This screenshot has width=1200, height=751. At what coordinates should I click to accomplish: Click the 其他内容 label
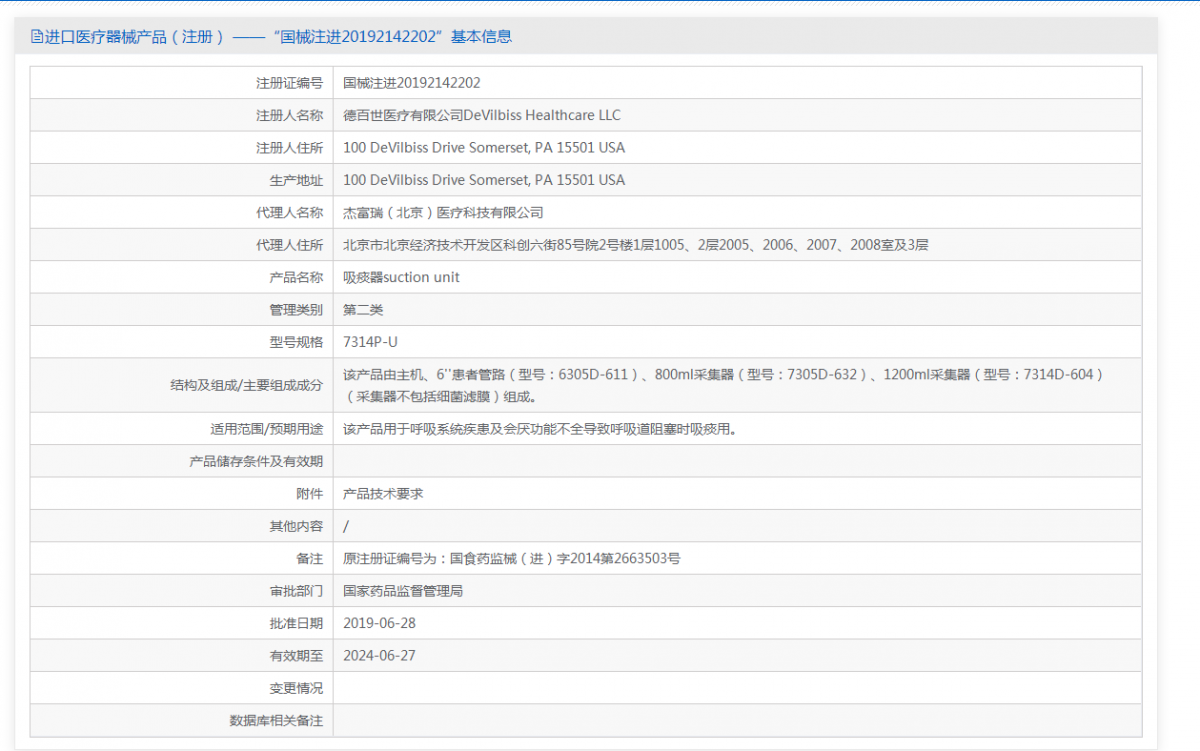tap(297, 526)
